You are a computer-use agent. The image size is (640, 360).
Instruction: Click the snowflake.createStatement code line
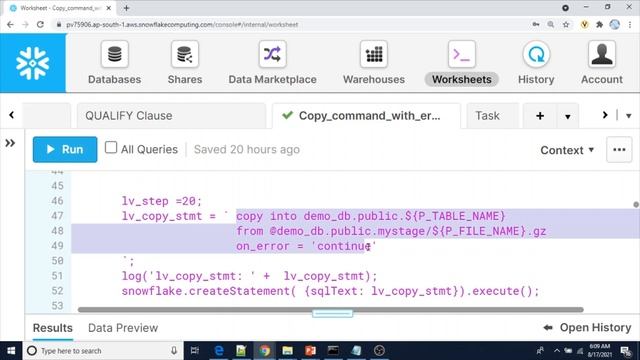pos(330,291)
